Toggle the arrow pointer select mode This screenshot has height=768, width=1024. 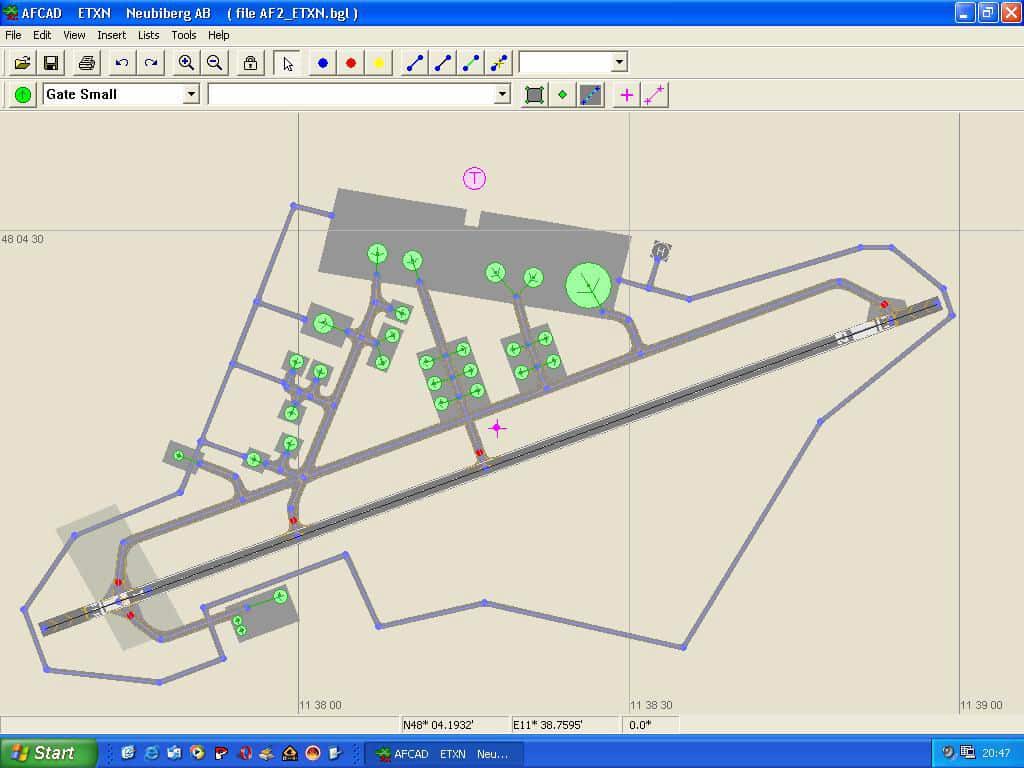288,63
